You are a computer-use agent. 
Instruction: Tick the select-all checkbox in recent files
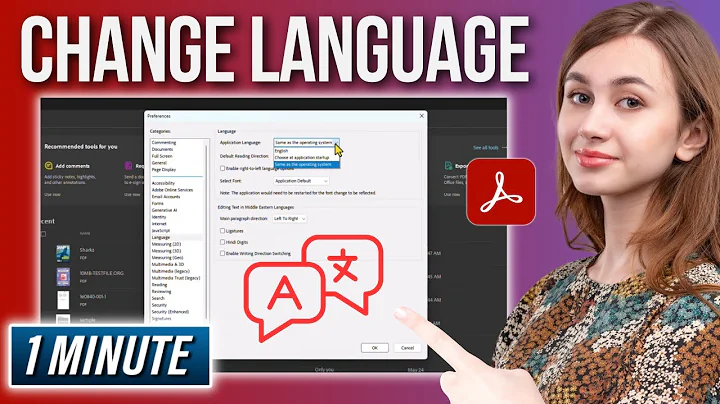pos(44,234)
